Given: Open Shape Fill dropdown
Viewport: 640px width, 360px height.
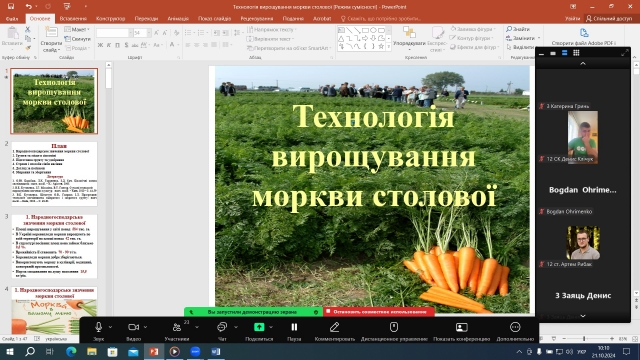Looking at the screenshot, I should pos(474,29).
